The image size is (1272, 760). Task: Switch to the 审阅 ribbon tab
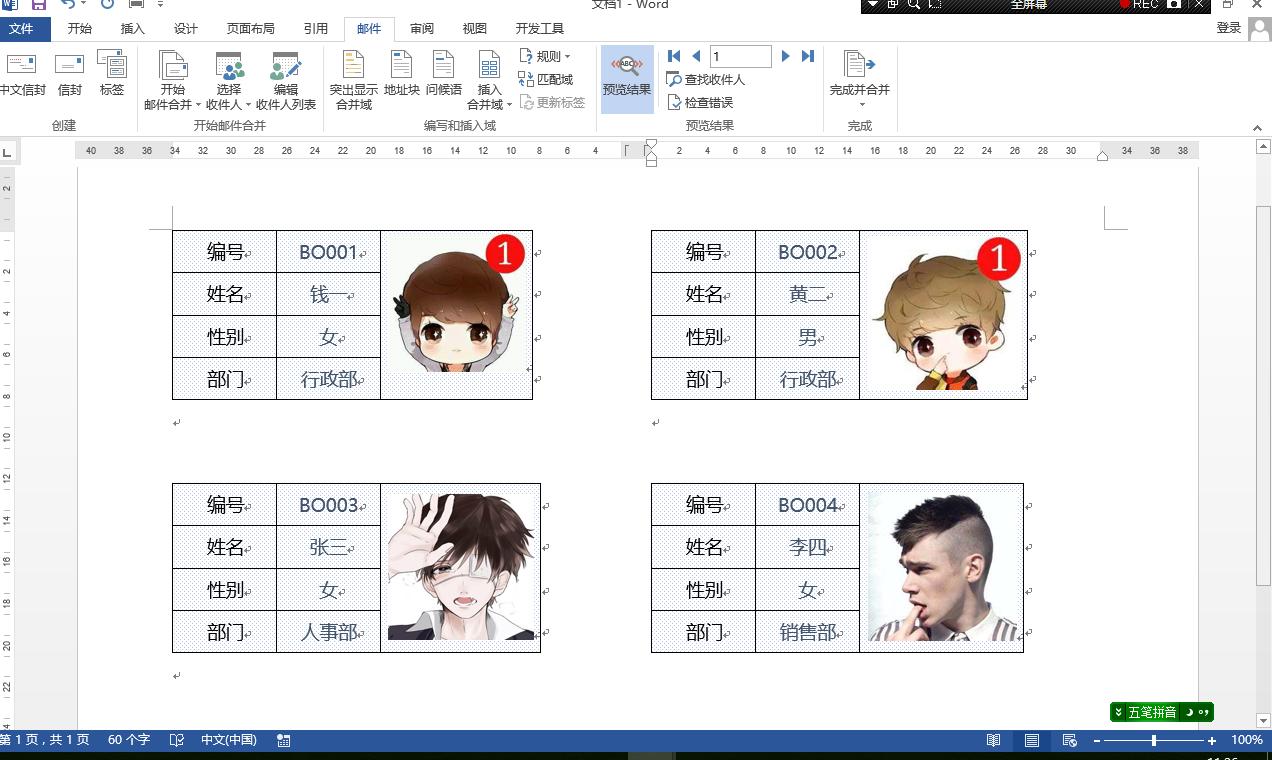[421, 28]
